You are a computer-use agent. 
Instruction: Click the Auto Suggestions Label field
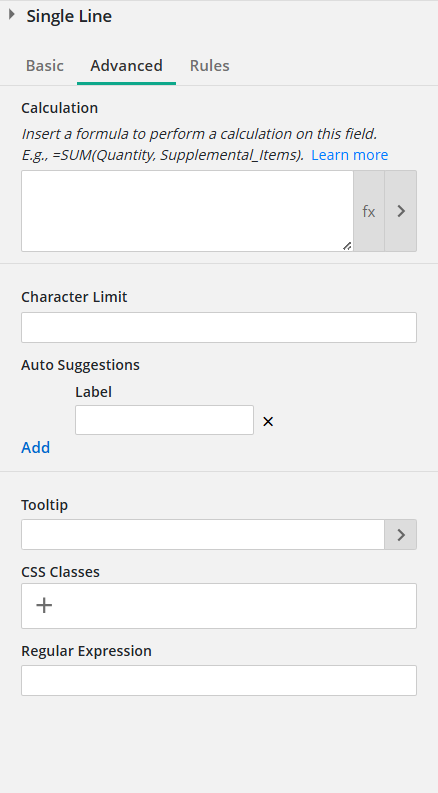click(164, 420)
